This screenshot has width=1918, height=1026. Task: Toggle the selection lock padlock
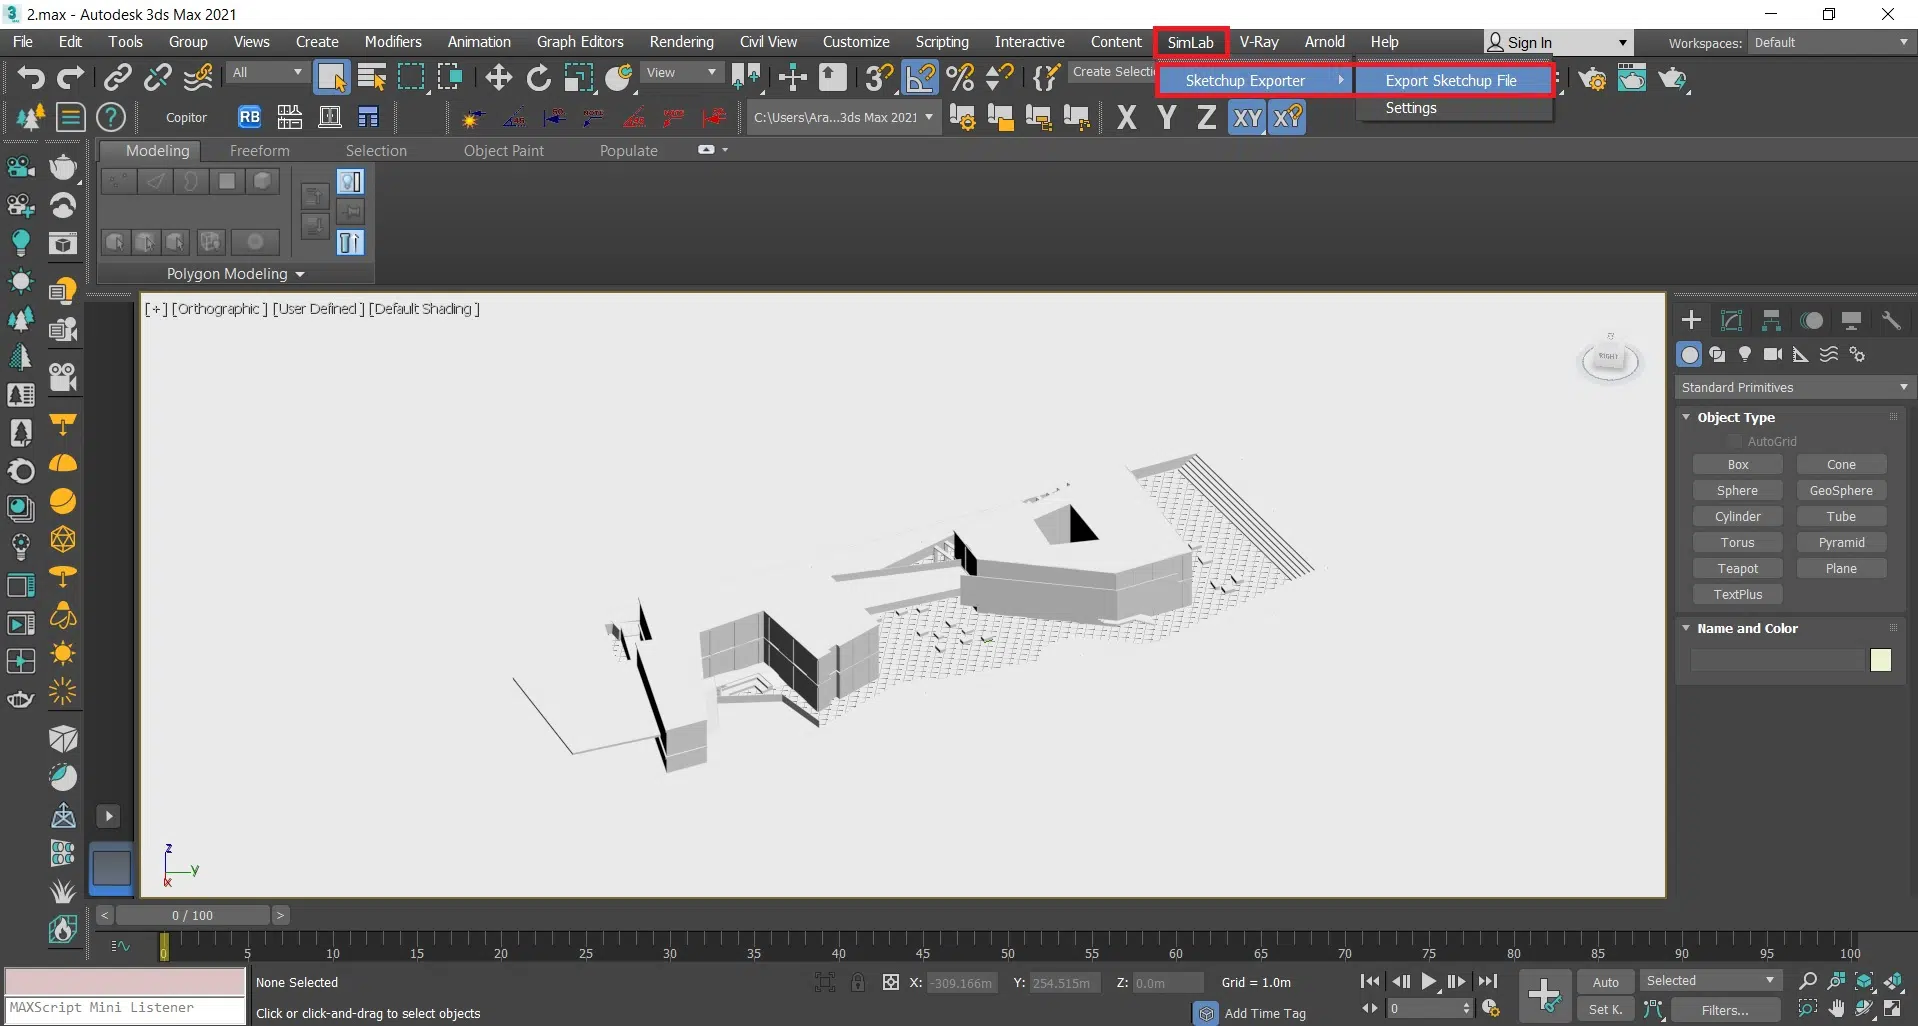click(x=858, y=982)
